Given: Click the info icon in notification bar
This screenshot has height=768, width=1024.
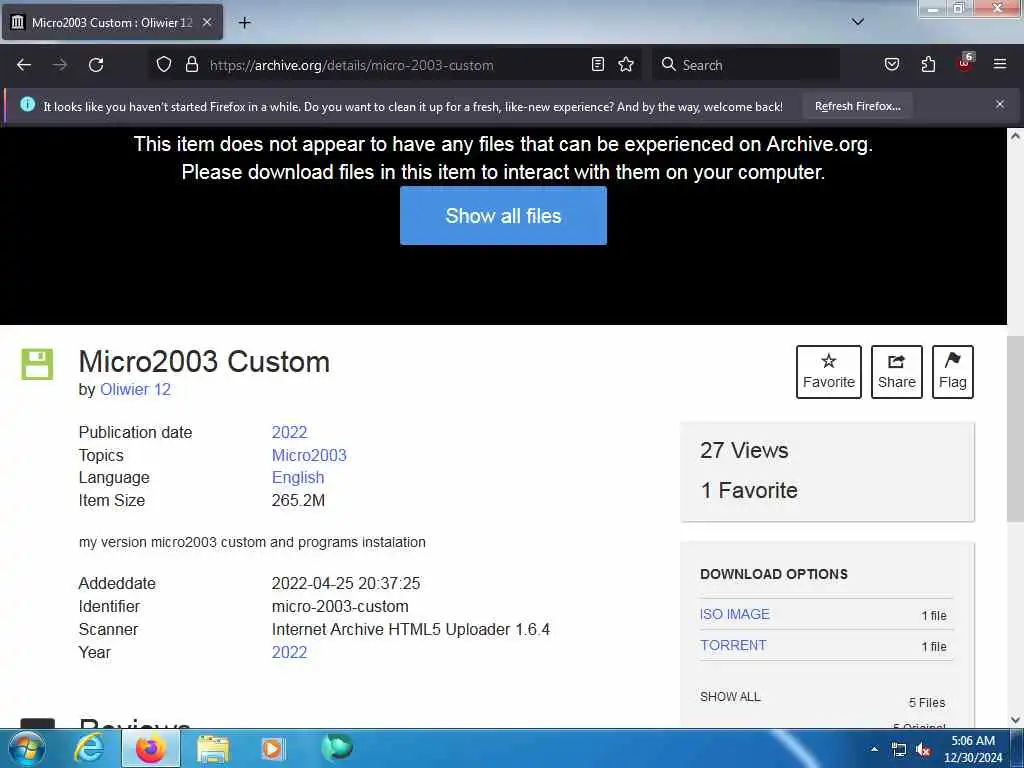Looking at the screenshot, I should 27,104.
